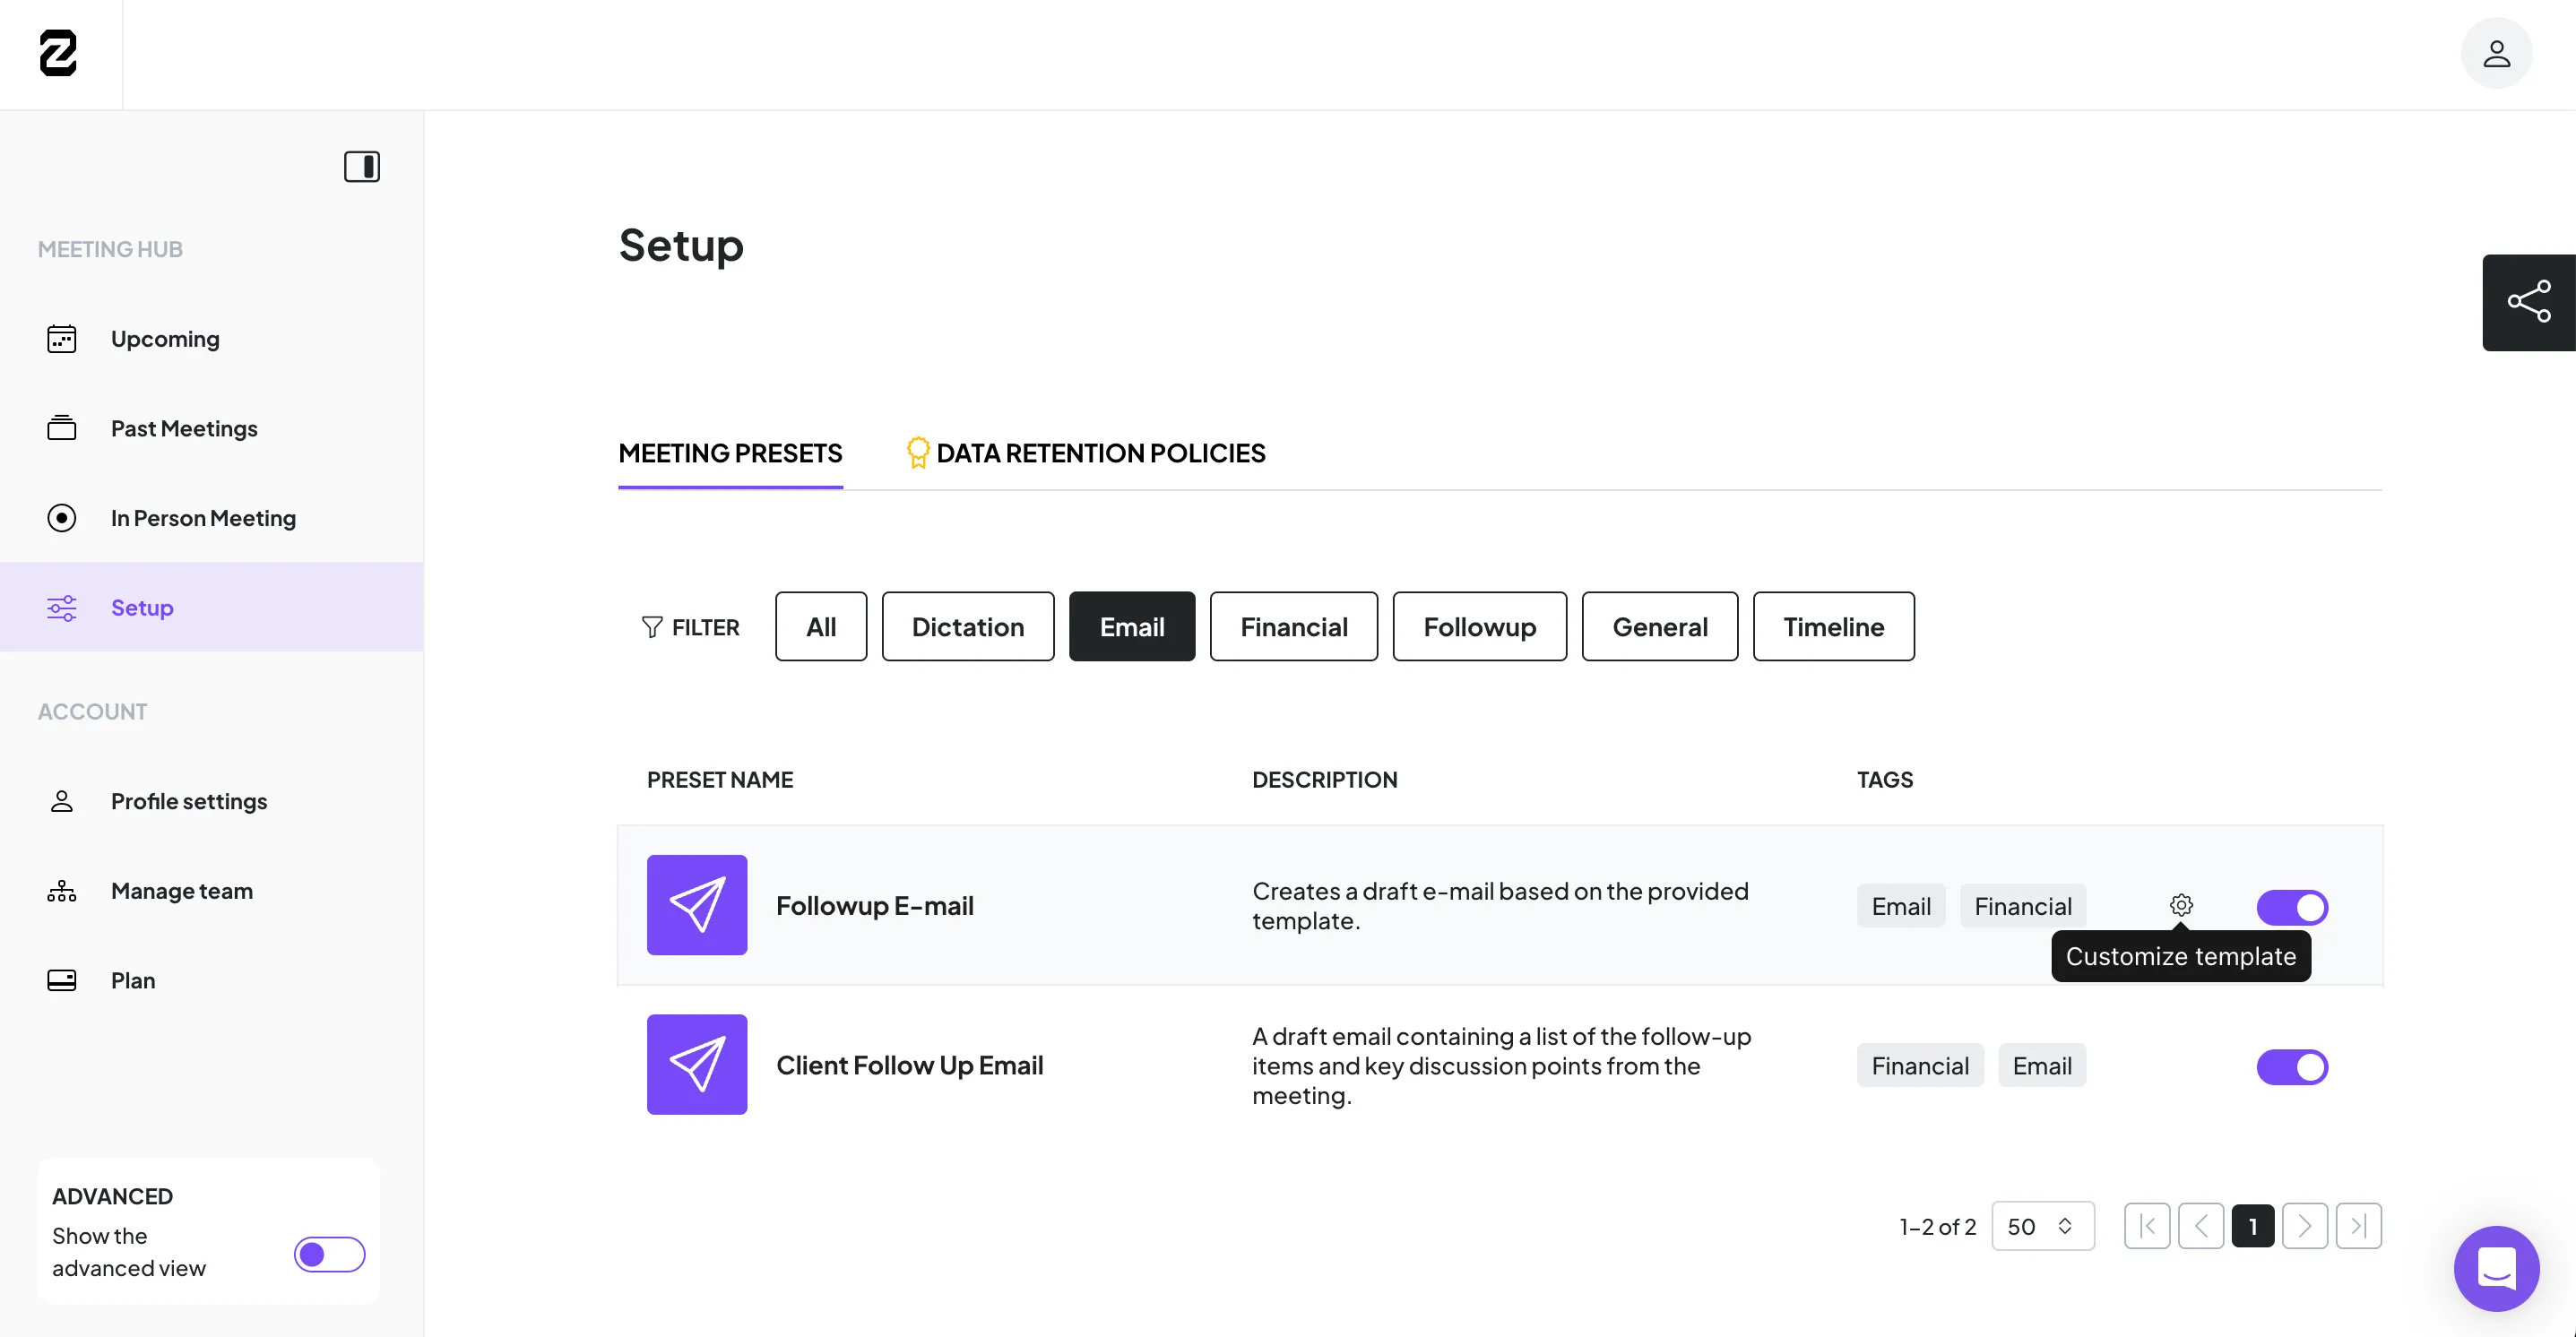Click the Manage team hierarchy icon
Image resolution: width=2576 pixels, height=1337 pixels.
point(62,891)
